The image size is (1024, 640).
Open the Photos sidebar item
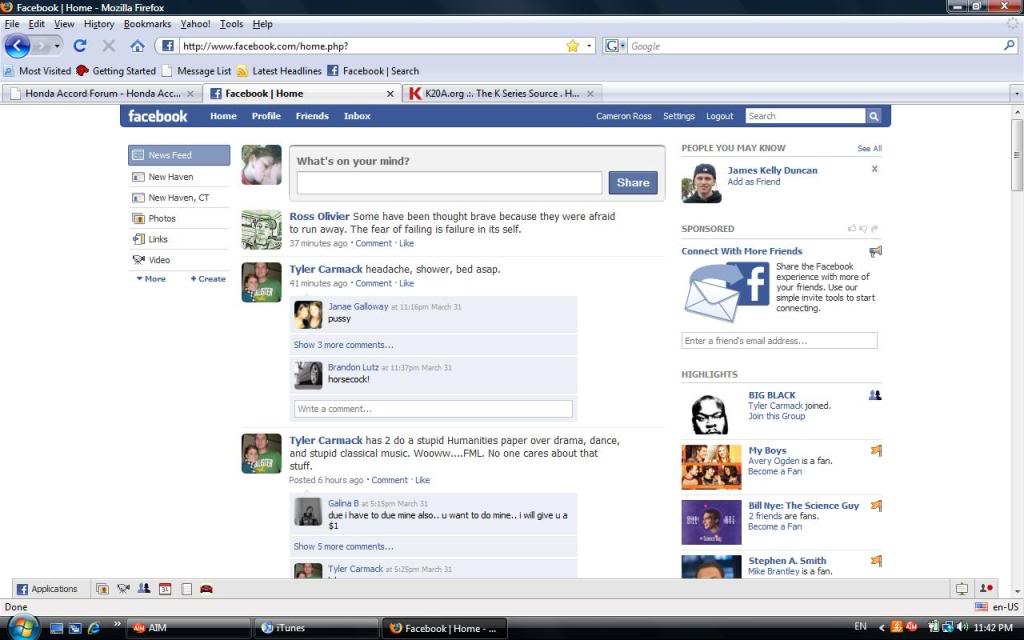(x=162, y=218)
